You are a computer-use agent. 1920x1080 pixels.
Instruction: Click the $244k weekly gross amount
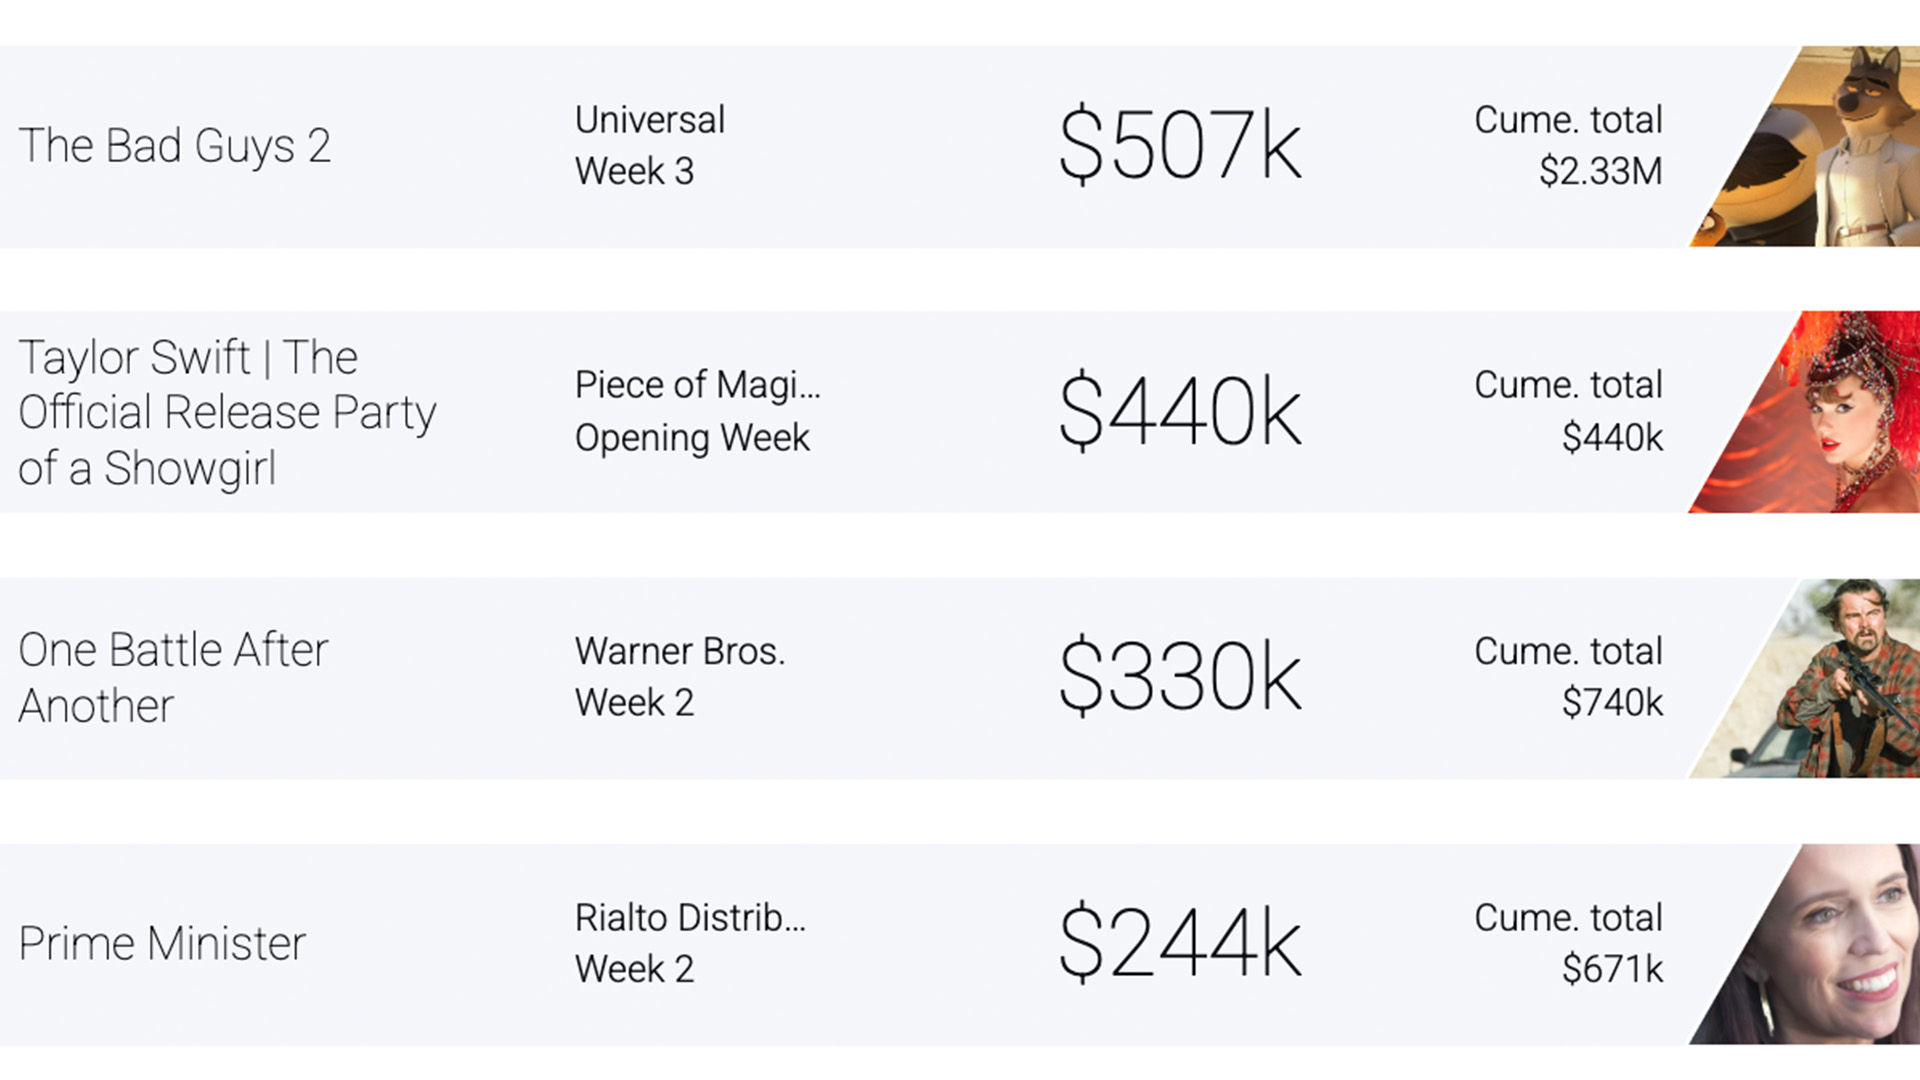1180,944
